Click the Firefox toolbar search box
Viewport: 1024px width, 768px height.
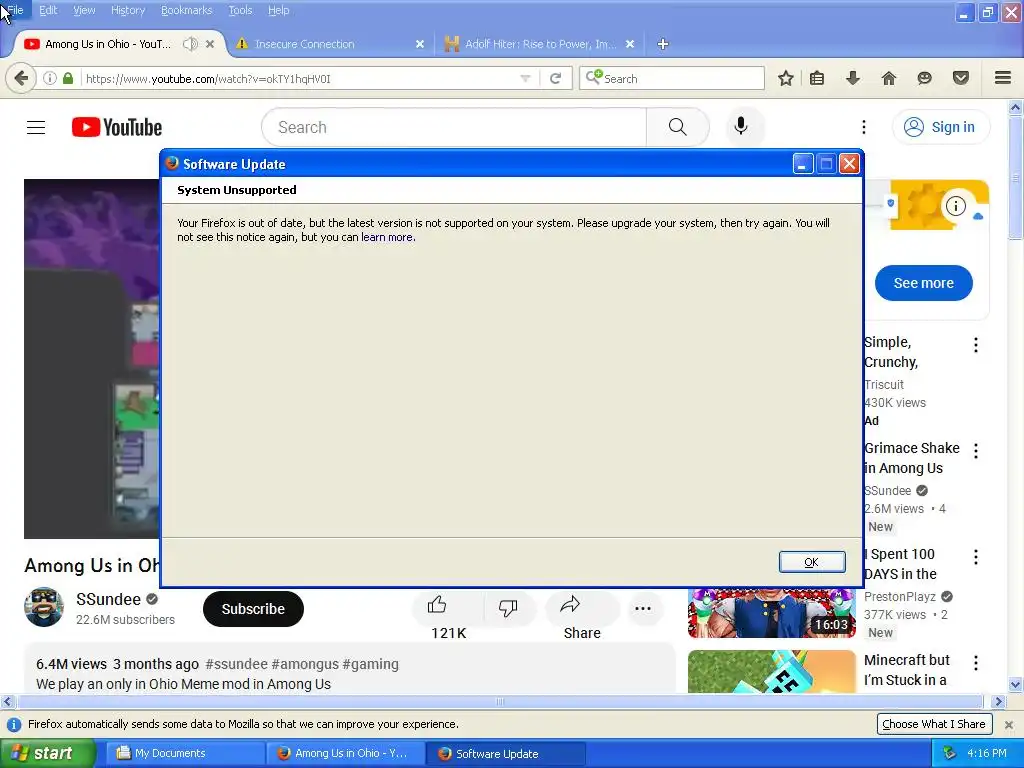[x=671, y=78]
